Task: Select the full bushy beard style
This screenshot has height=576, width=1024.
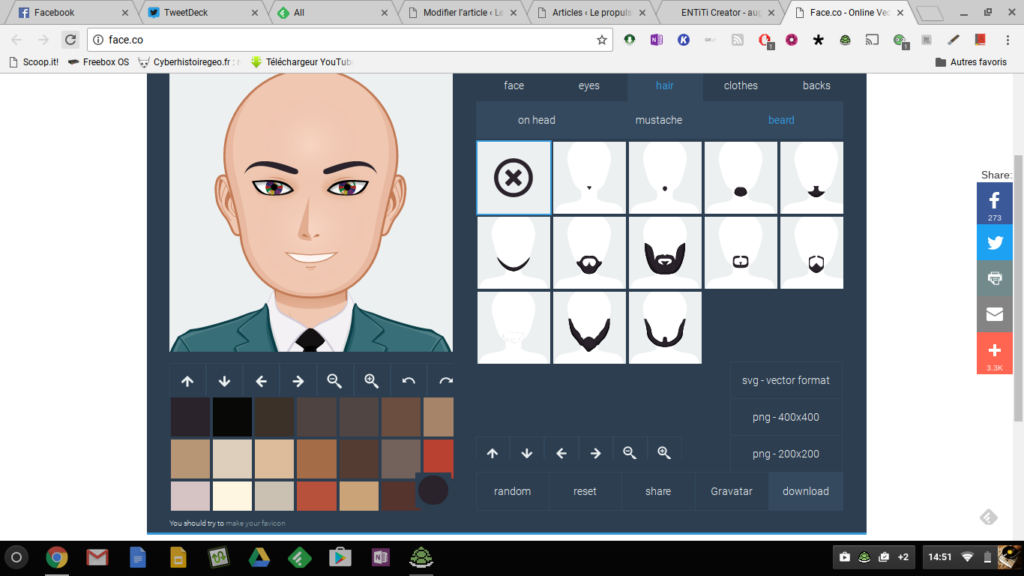Action: 664,252
